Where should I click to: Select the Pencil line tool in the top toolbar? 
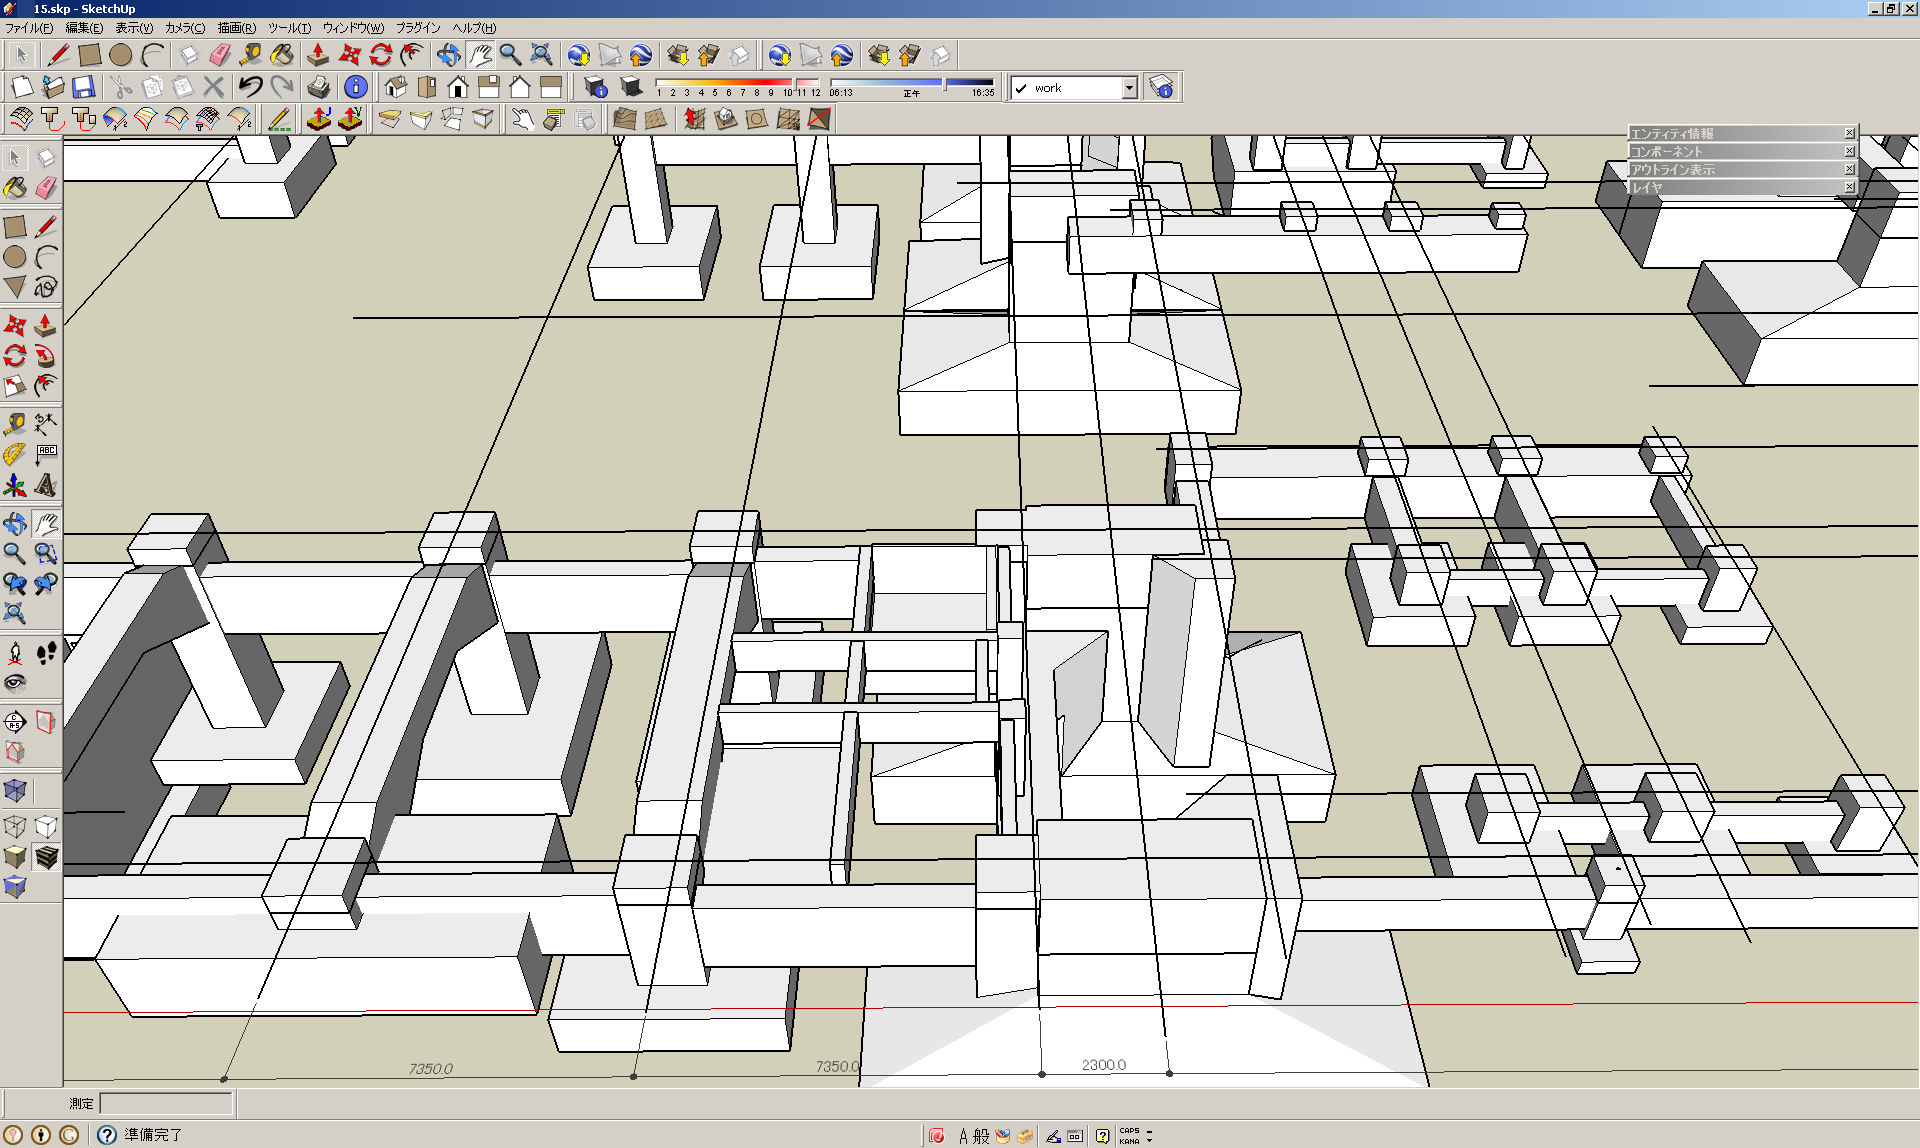[x=58, y=55]
